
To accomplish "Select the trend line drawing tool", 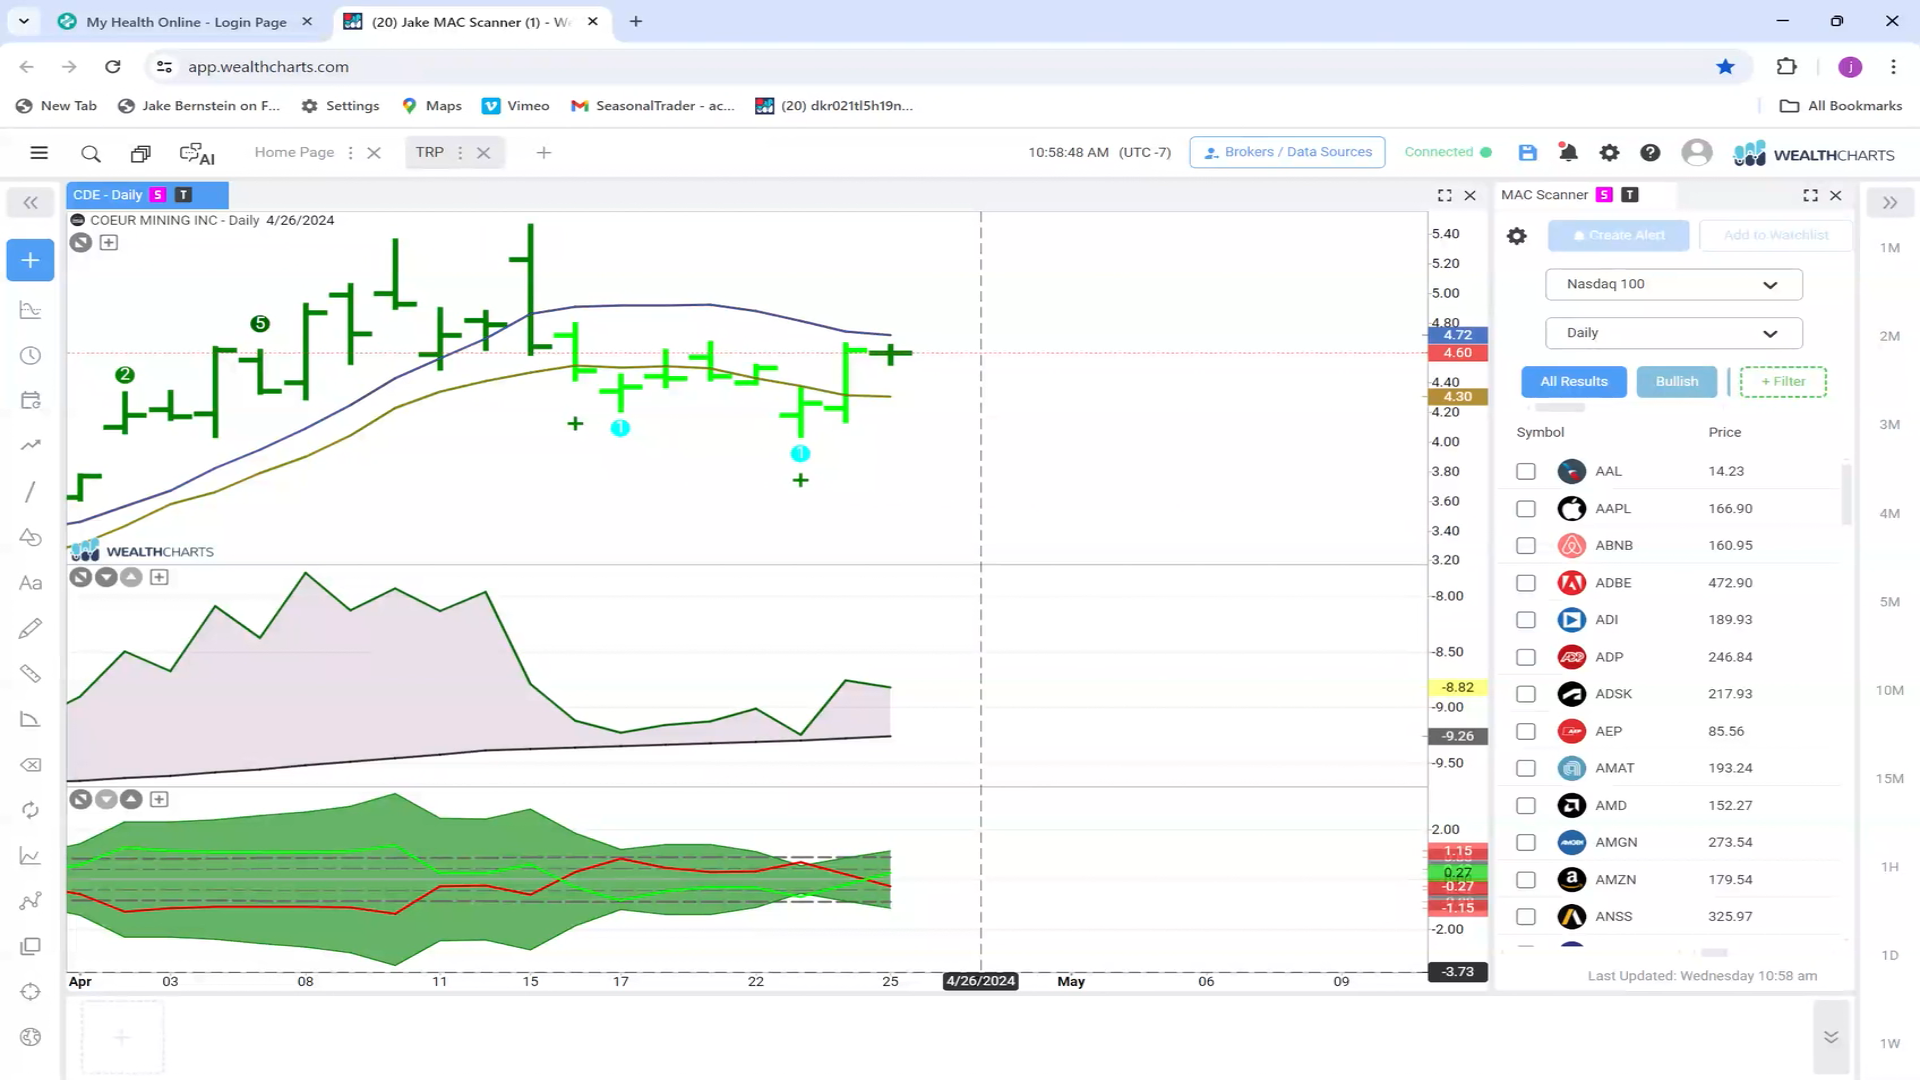I will [x=30, y=492].
